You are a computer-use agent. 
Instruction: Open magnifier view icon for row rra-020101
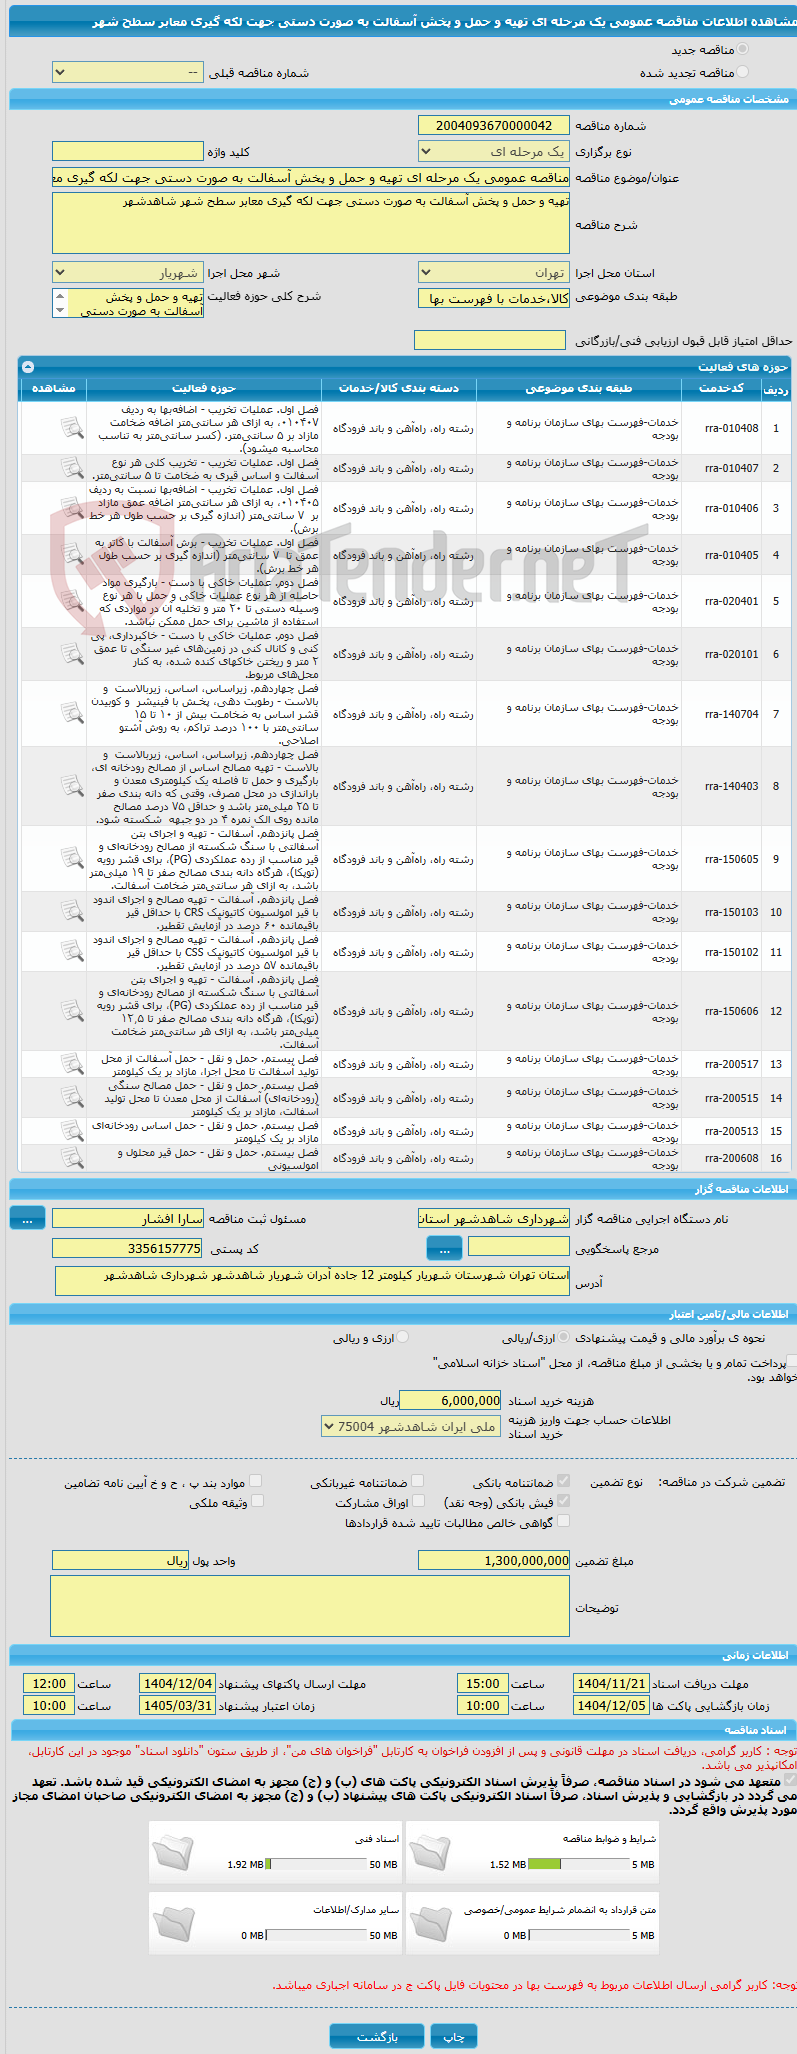point(72,654)
